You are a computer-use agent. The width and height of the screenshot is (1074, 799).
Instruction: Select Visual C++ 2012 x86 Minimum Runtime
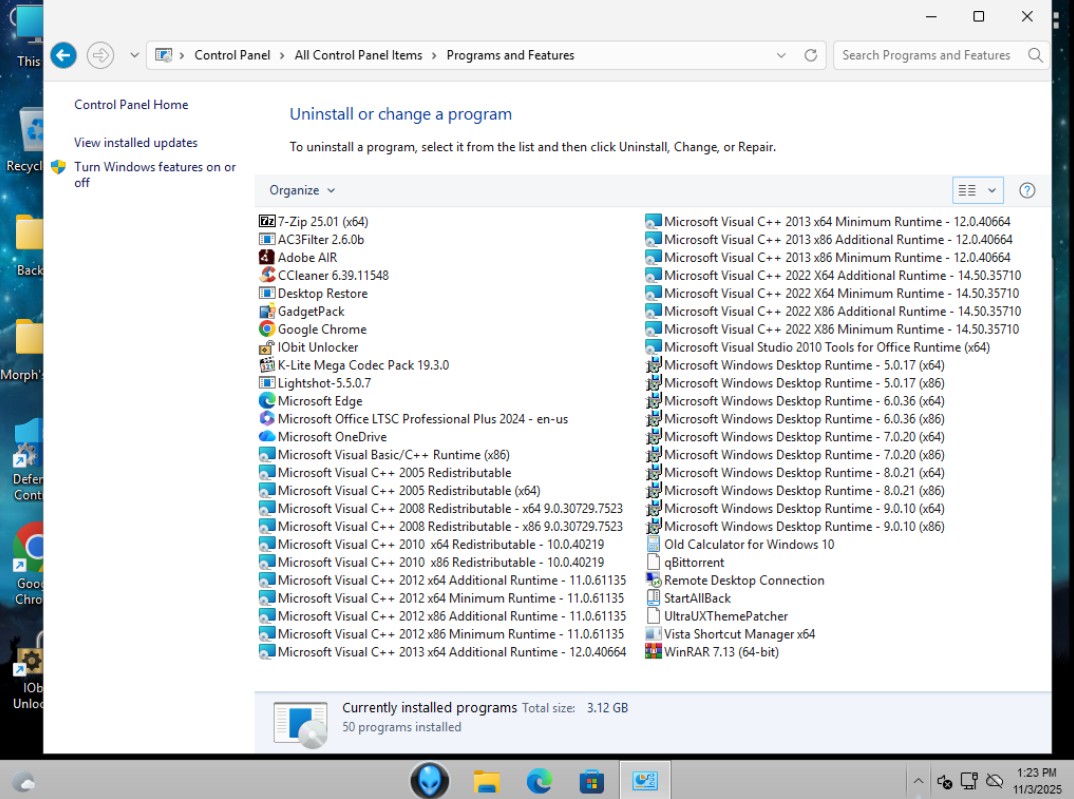[442, 634]
